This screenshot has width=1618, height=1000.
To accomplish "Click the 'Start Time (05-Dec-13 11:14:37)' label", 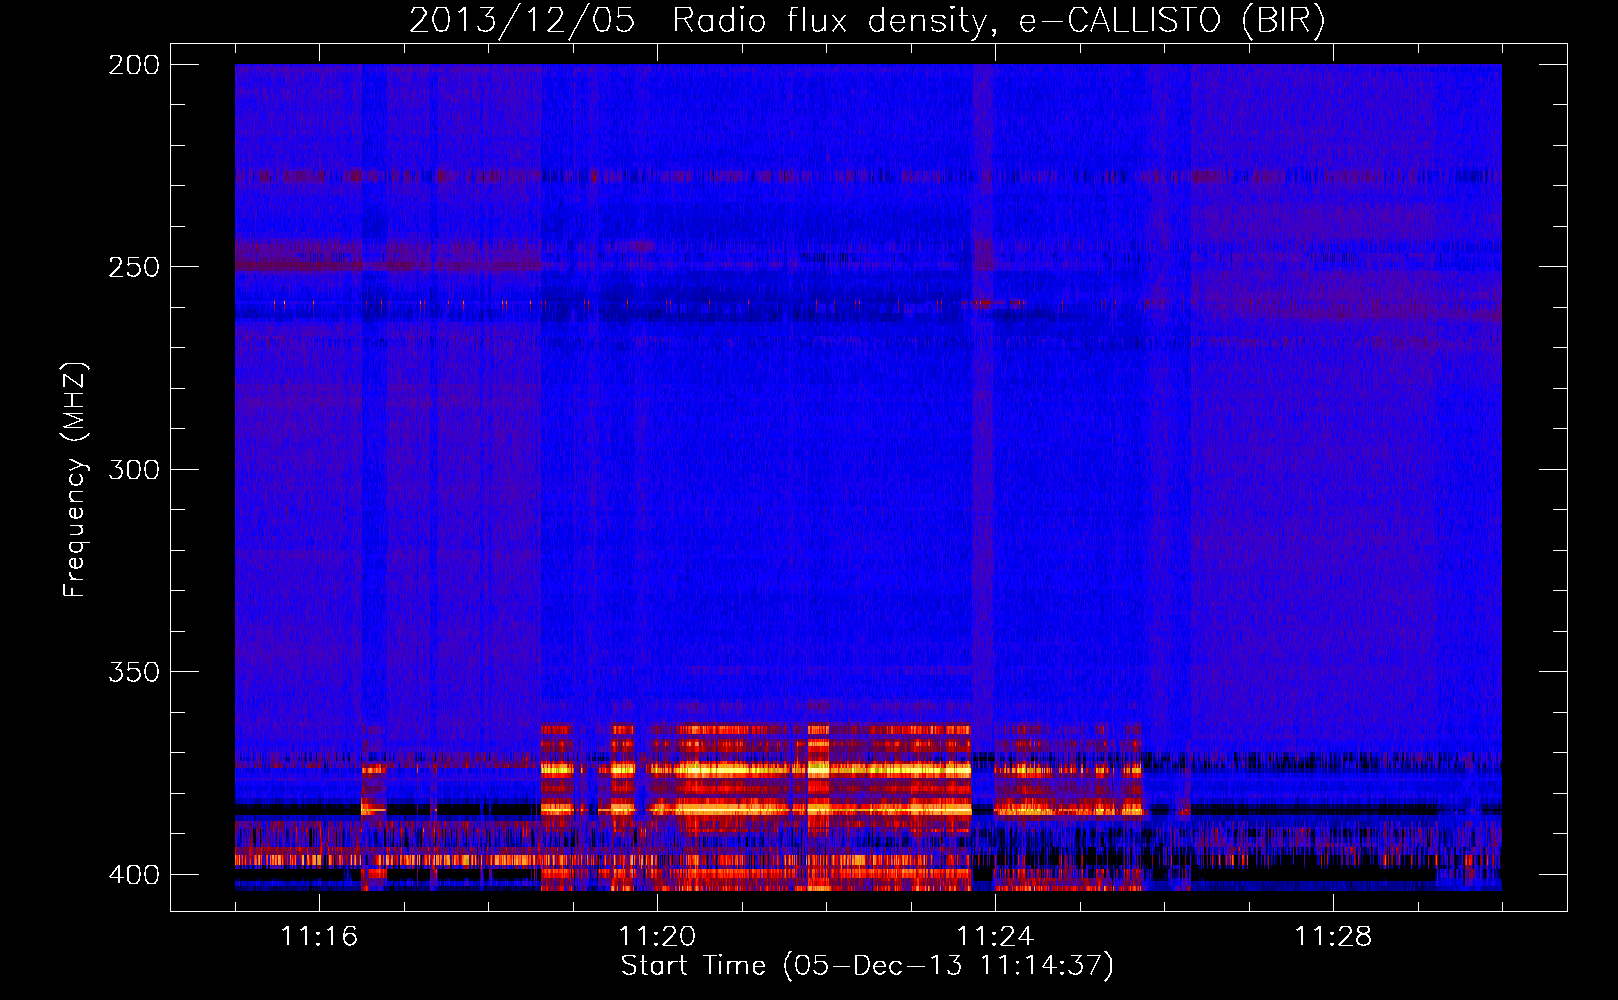I will pyautogui.click(x=867, y=966).
